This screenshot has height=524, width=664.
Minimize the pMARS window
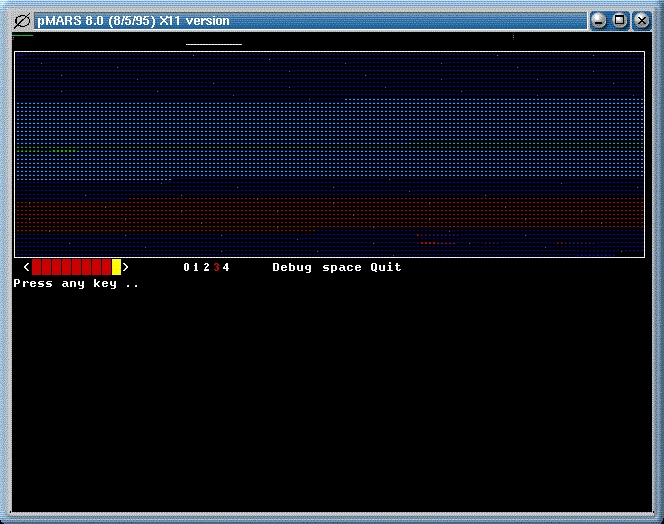599,20
